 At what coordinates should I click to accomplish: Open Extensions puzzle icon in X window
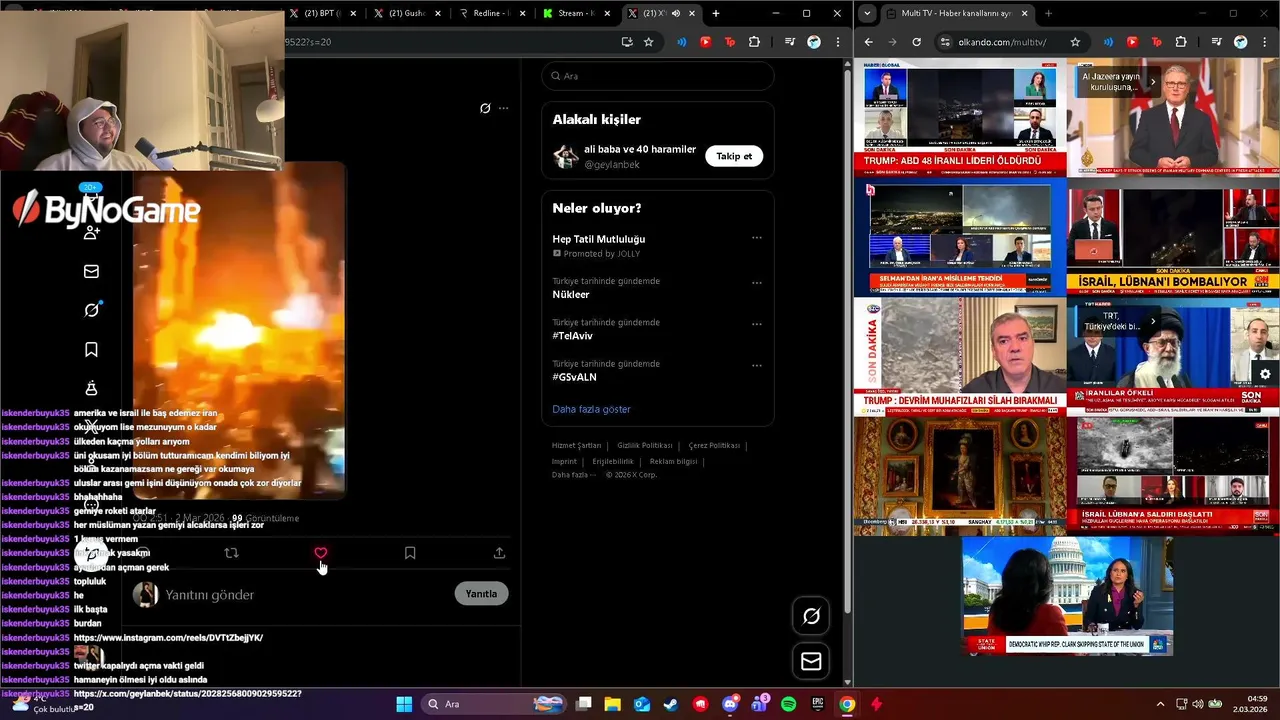(x=754, y=42)
